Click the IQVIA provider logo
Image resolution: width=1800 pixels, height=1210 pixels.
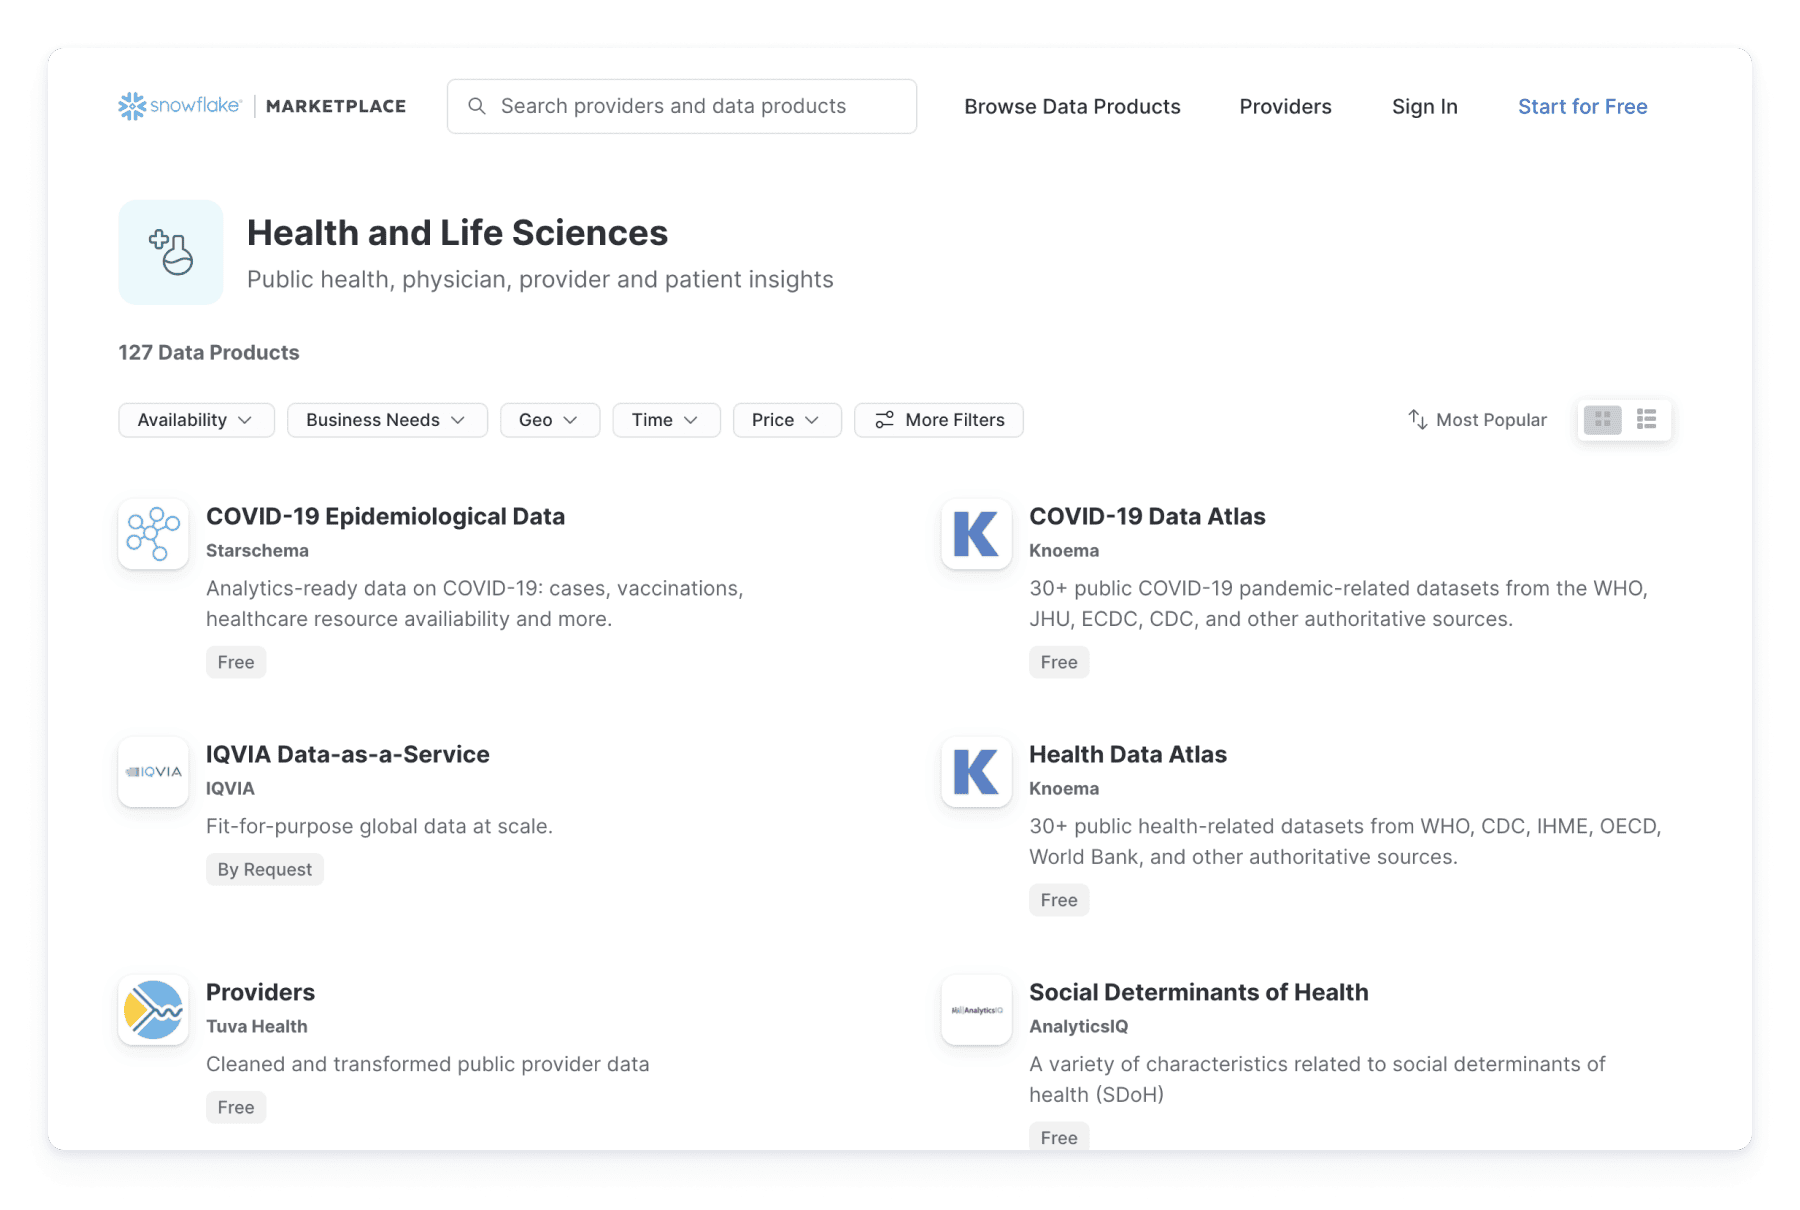tap(152, 772)
